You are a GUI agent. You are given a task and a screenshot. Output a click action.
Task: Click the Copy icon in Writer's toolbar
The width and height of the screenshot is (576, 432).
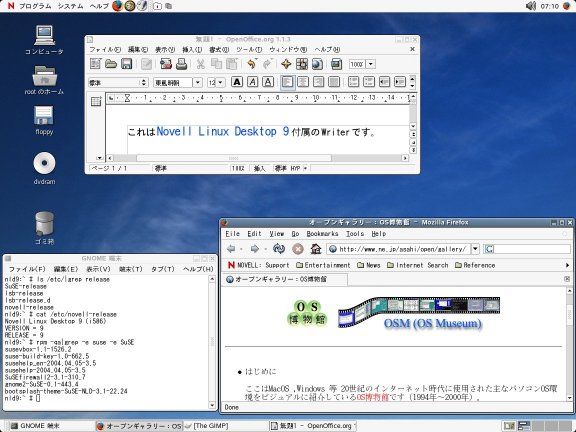(x=216, y=64)
